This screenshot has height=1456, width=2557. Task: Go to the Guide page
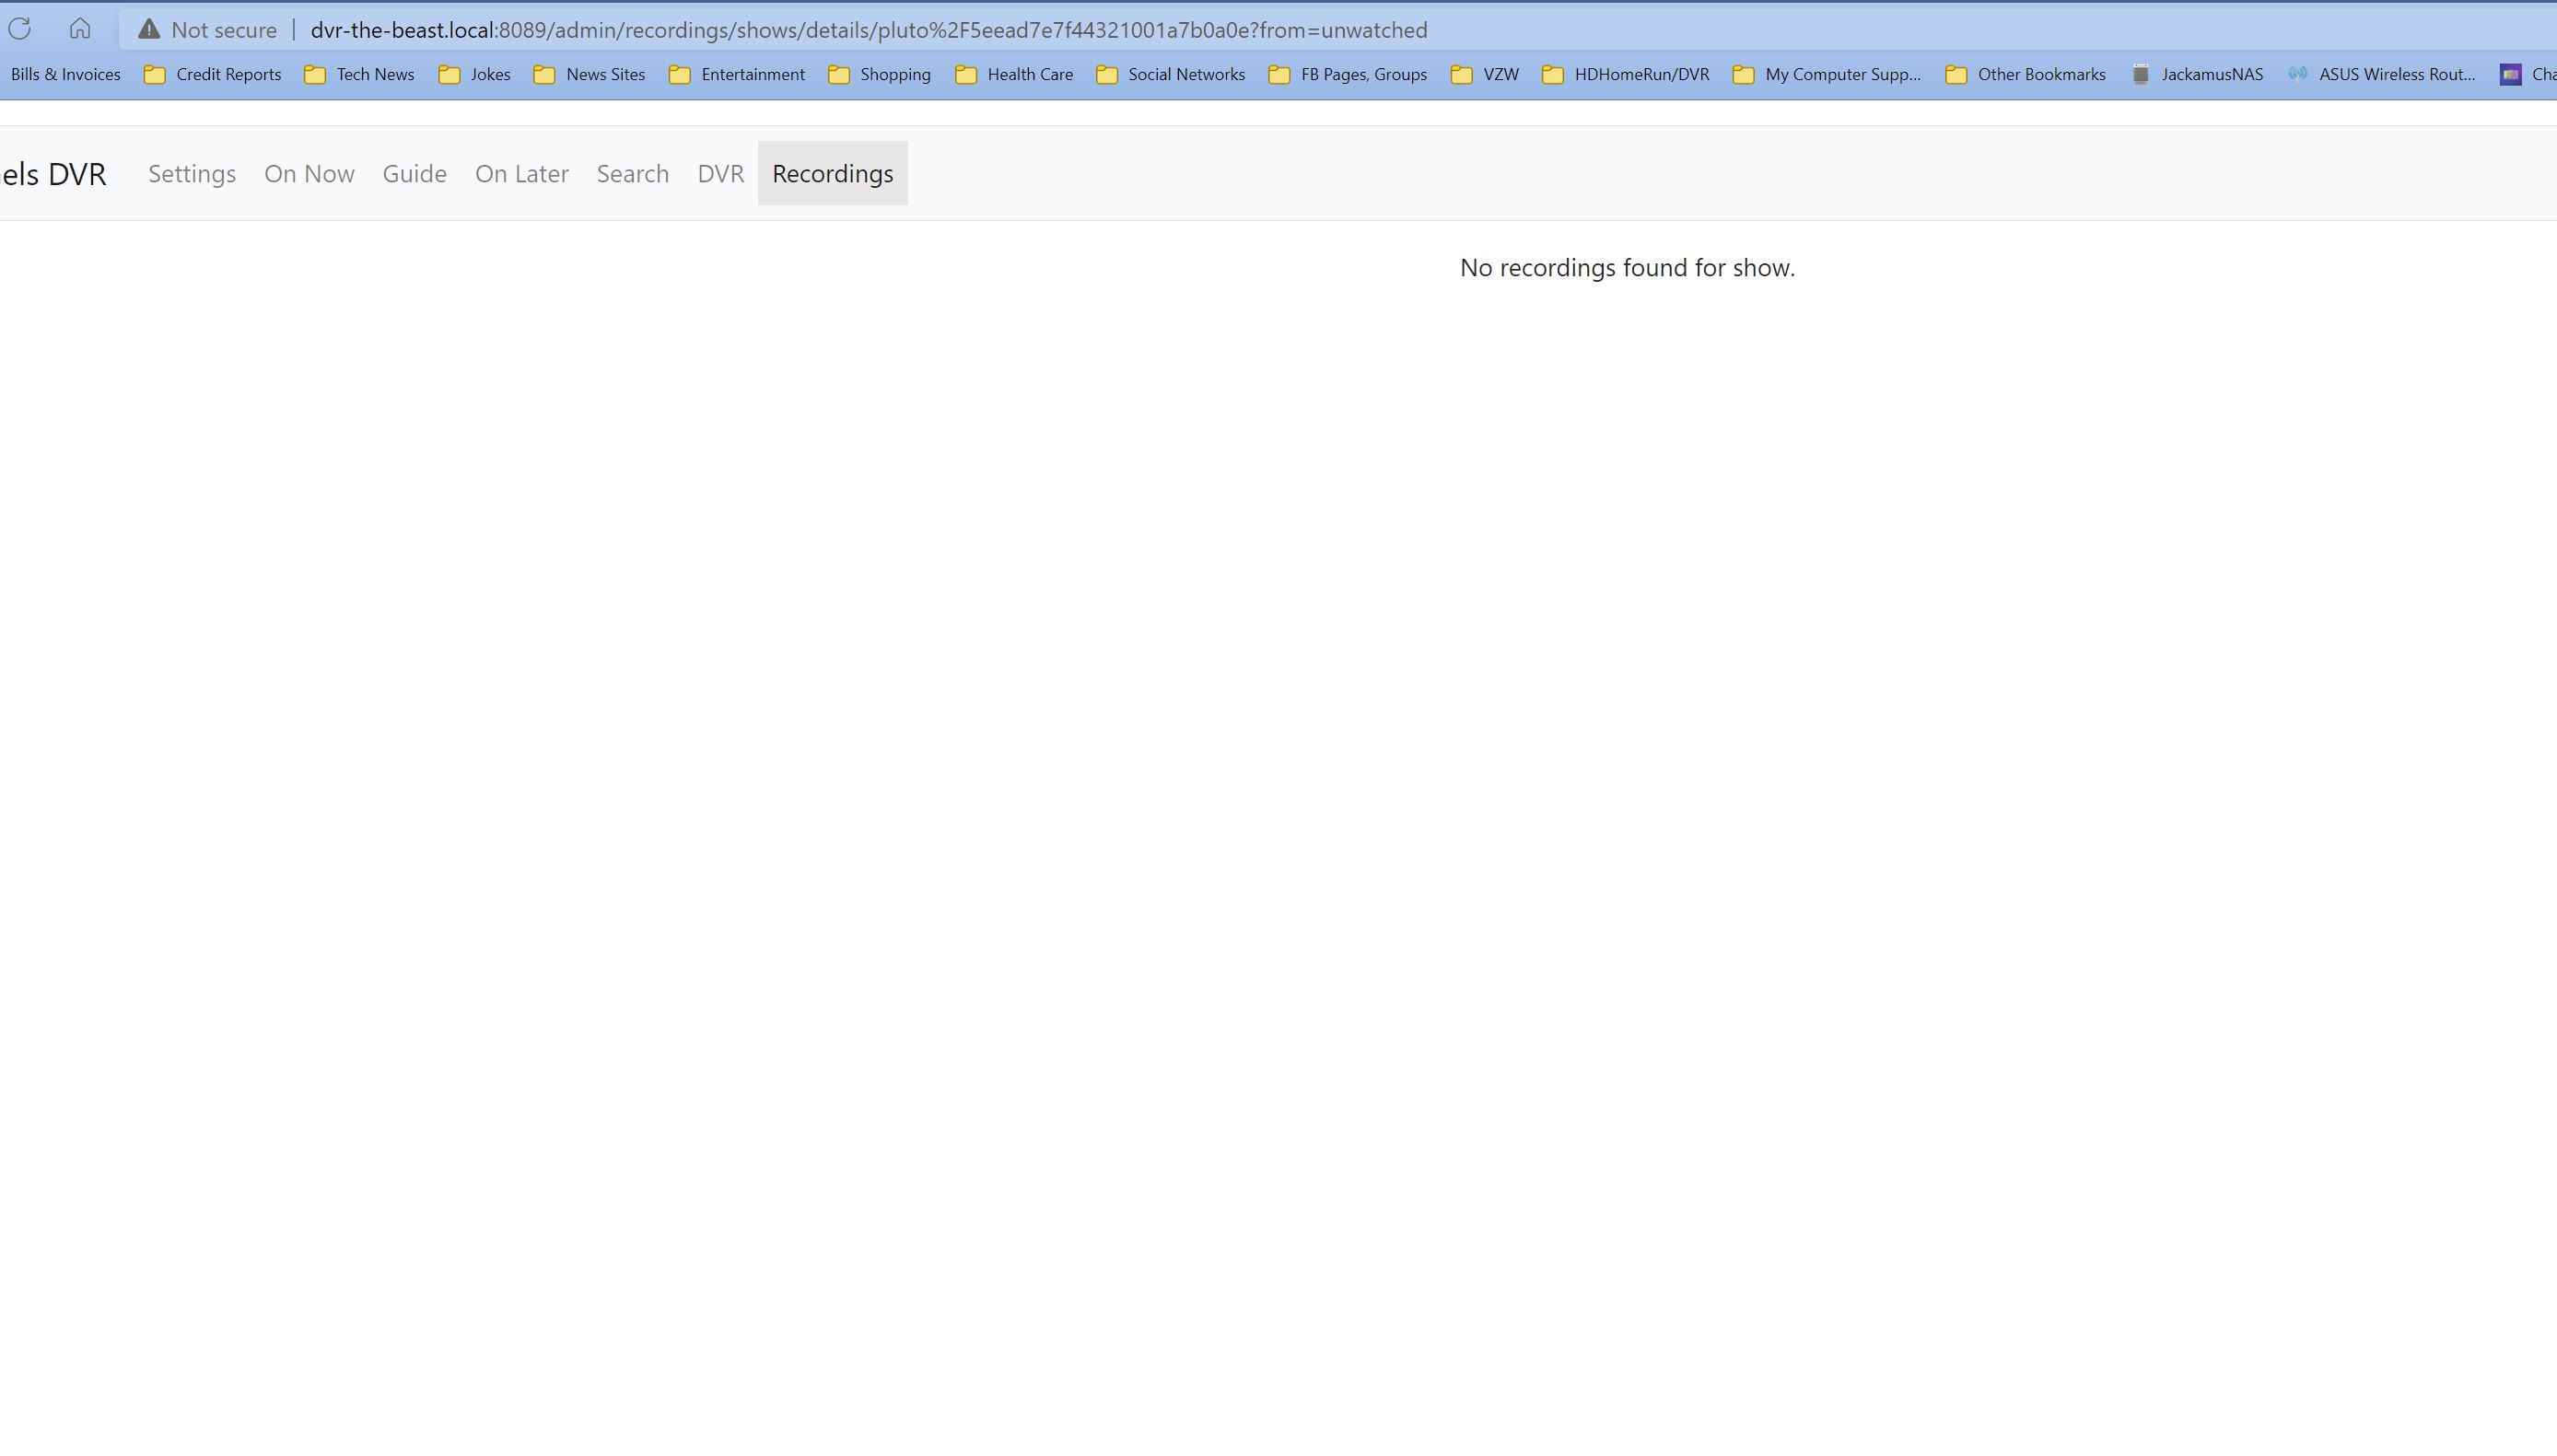(x=414, y=173)
